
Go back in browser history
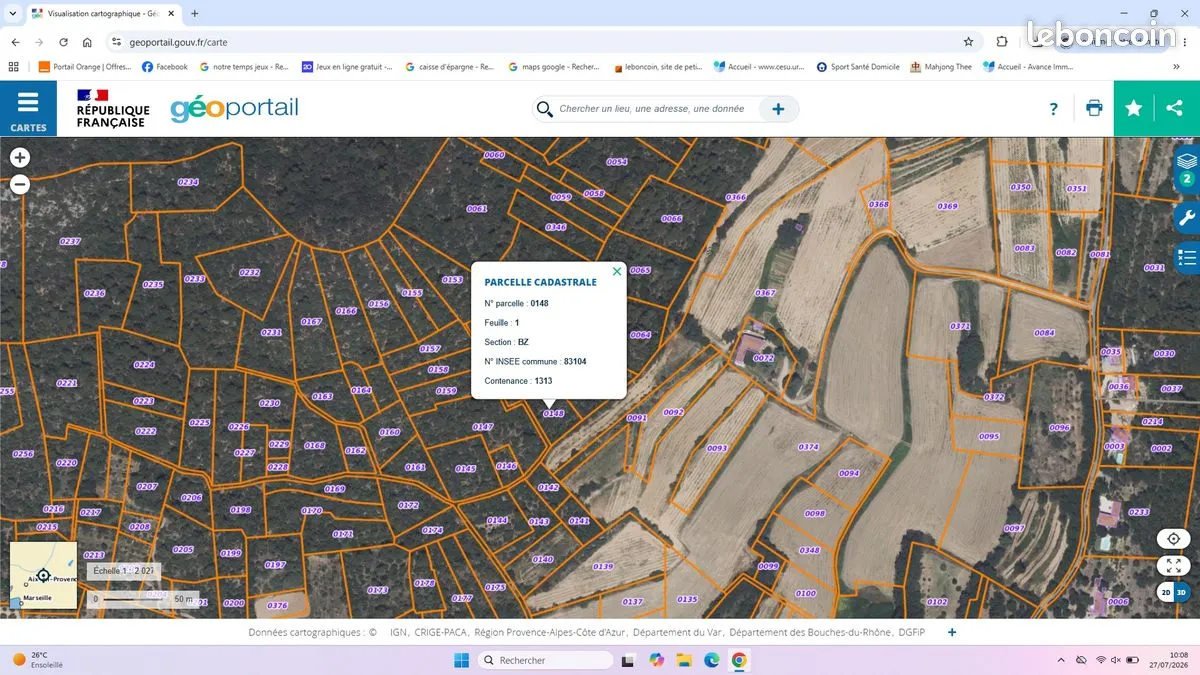[x=15, y=42]
